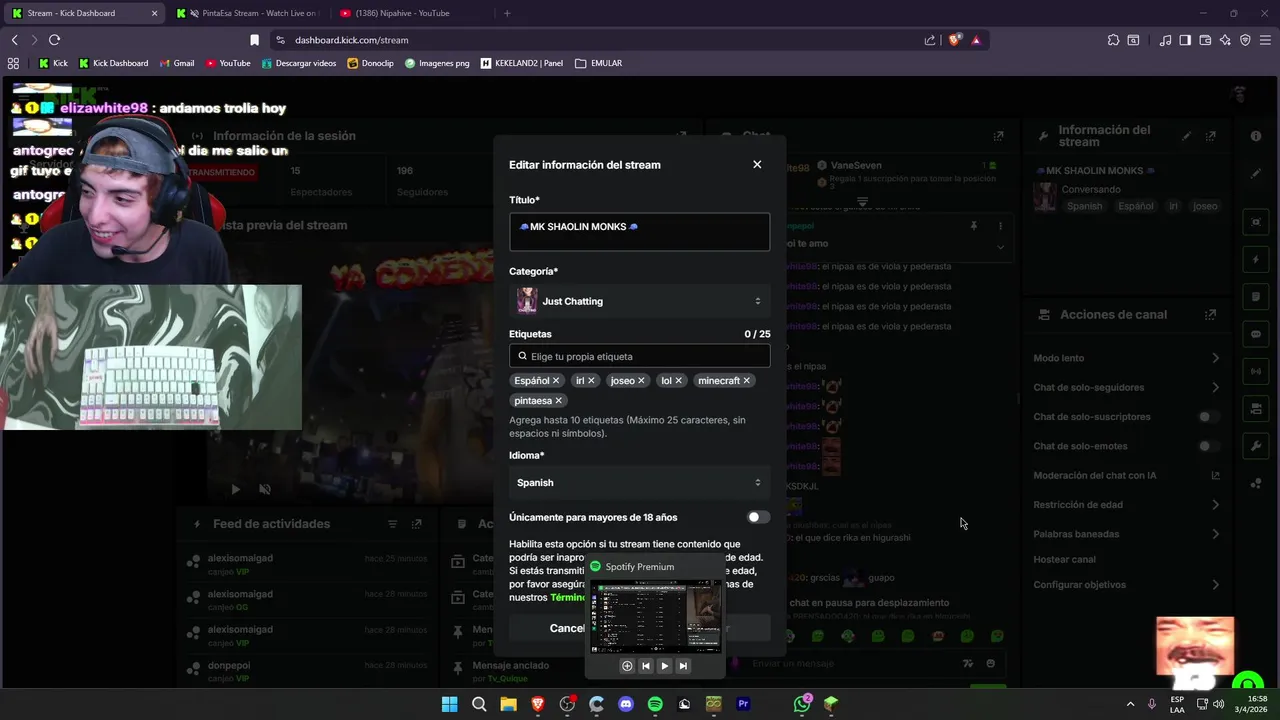Open the Gmail bookmark
This screenshot has height=720, width=1280.
pyautogui.click(x=176, y=63)
